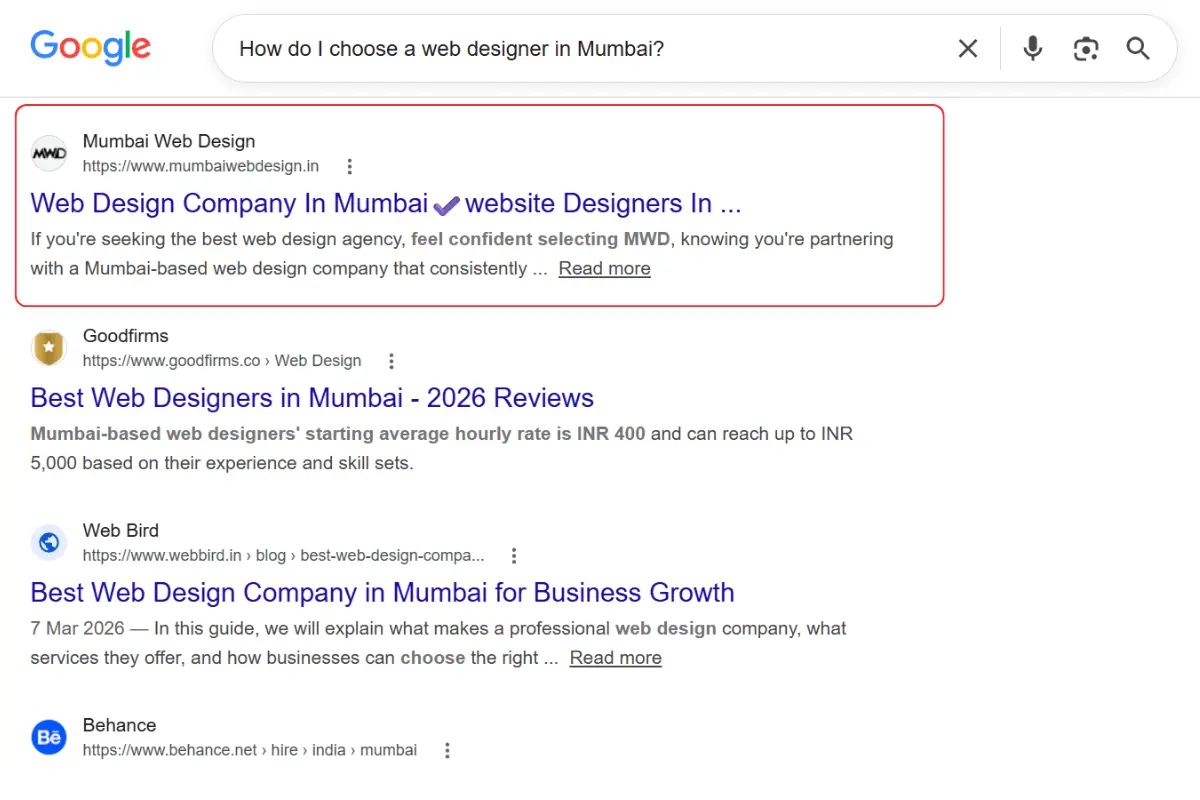The height and width of the screenshot is (800, 1200).
Task: Open the three-dot menu for mumbaiwebdesign.in result
Action: point(349,166)
